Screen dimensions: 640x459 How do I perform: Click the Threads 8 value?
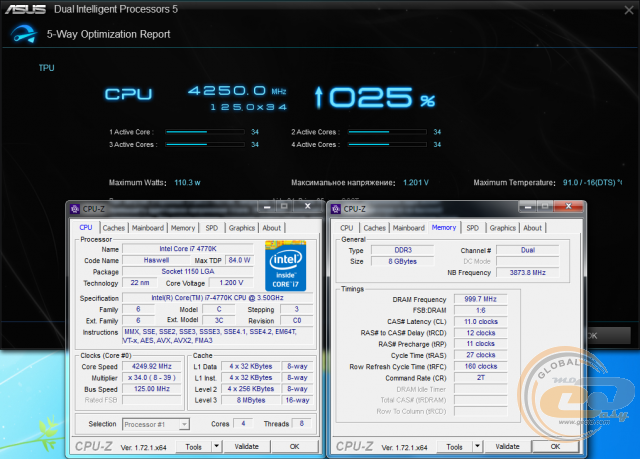click(302, 424)
